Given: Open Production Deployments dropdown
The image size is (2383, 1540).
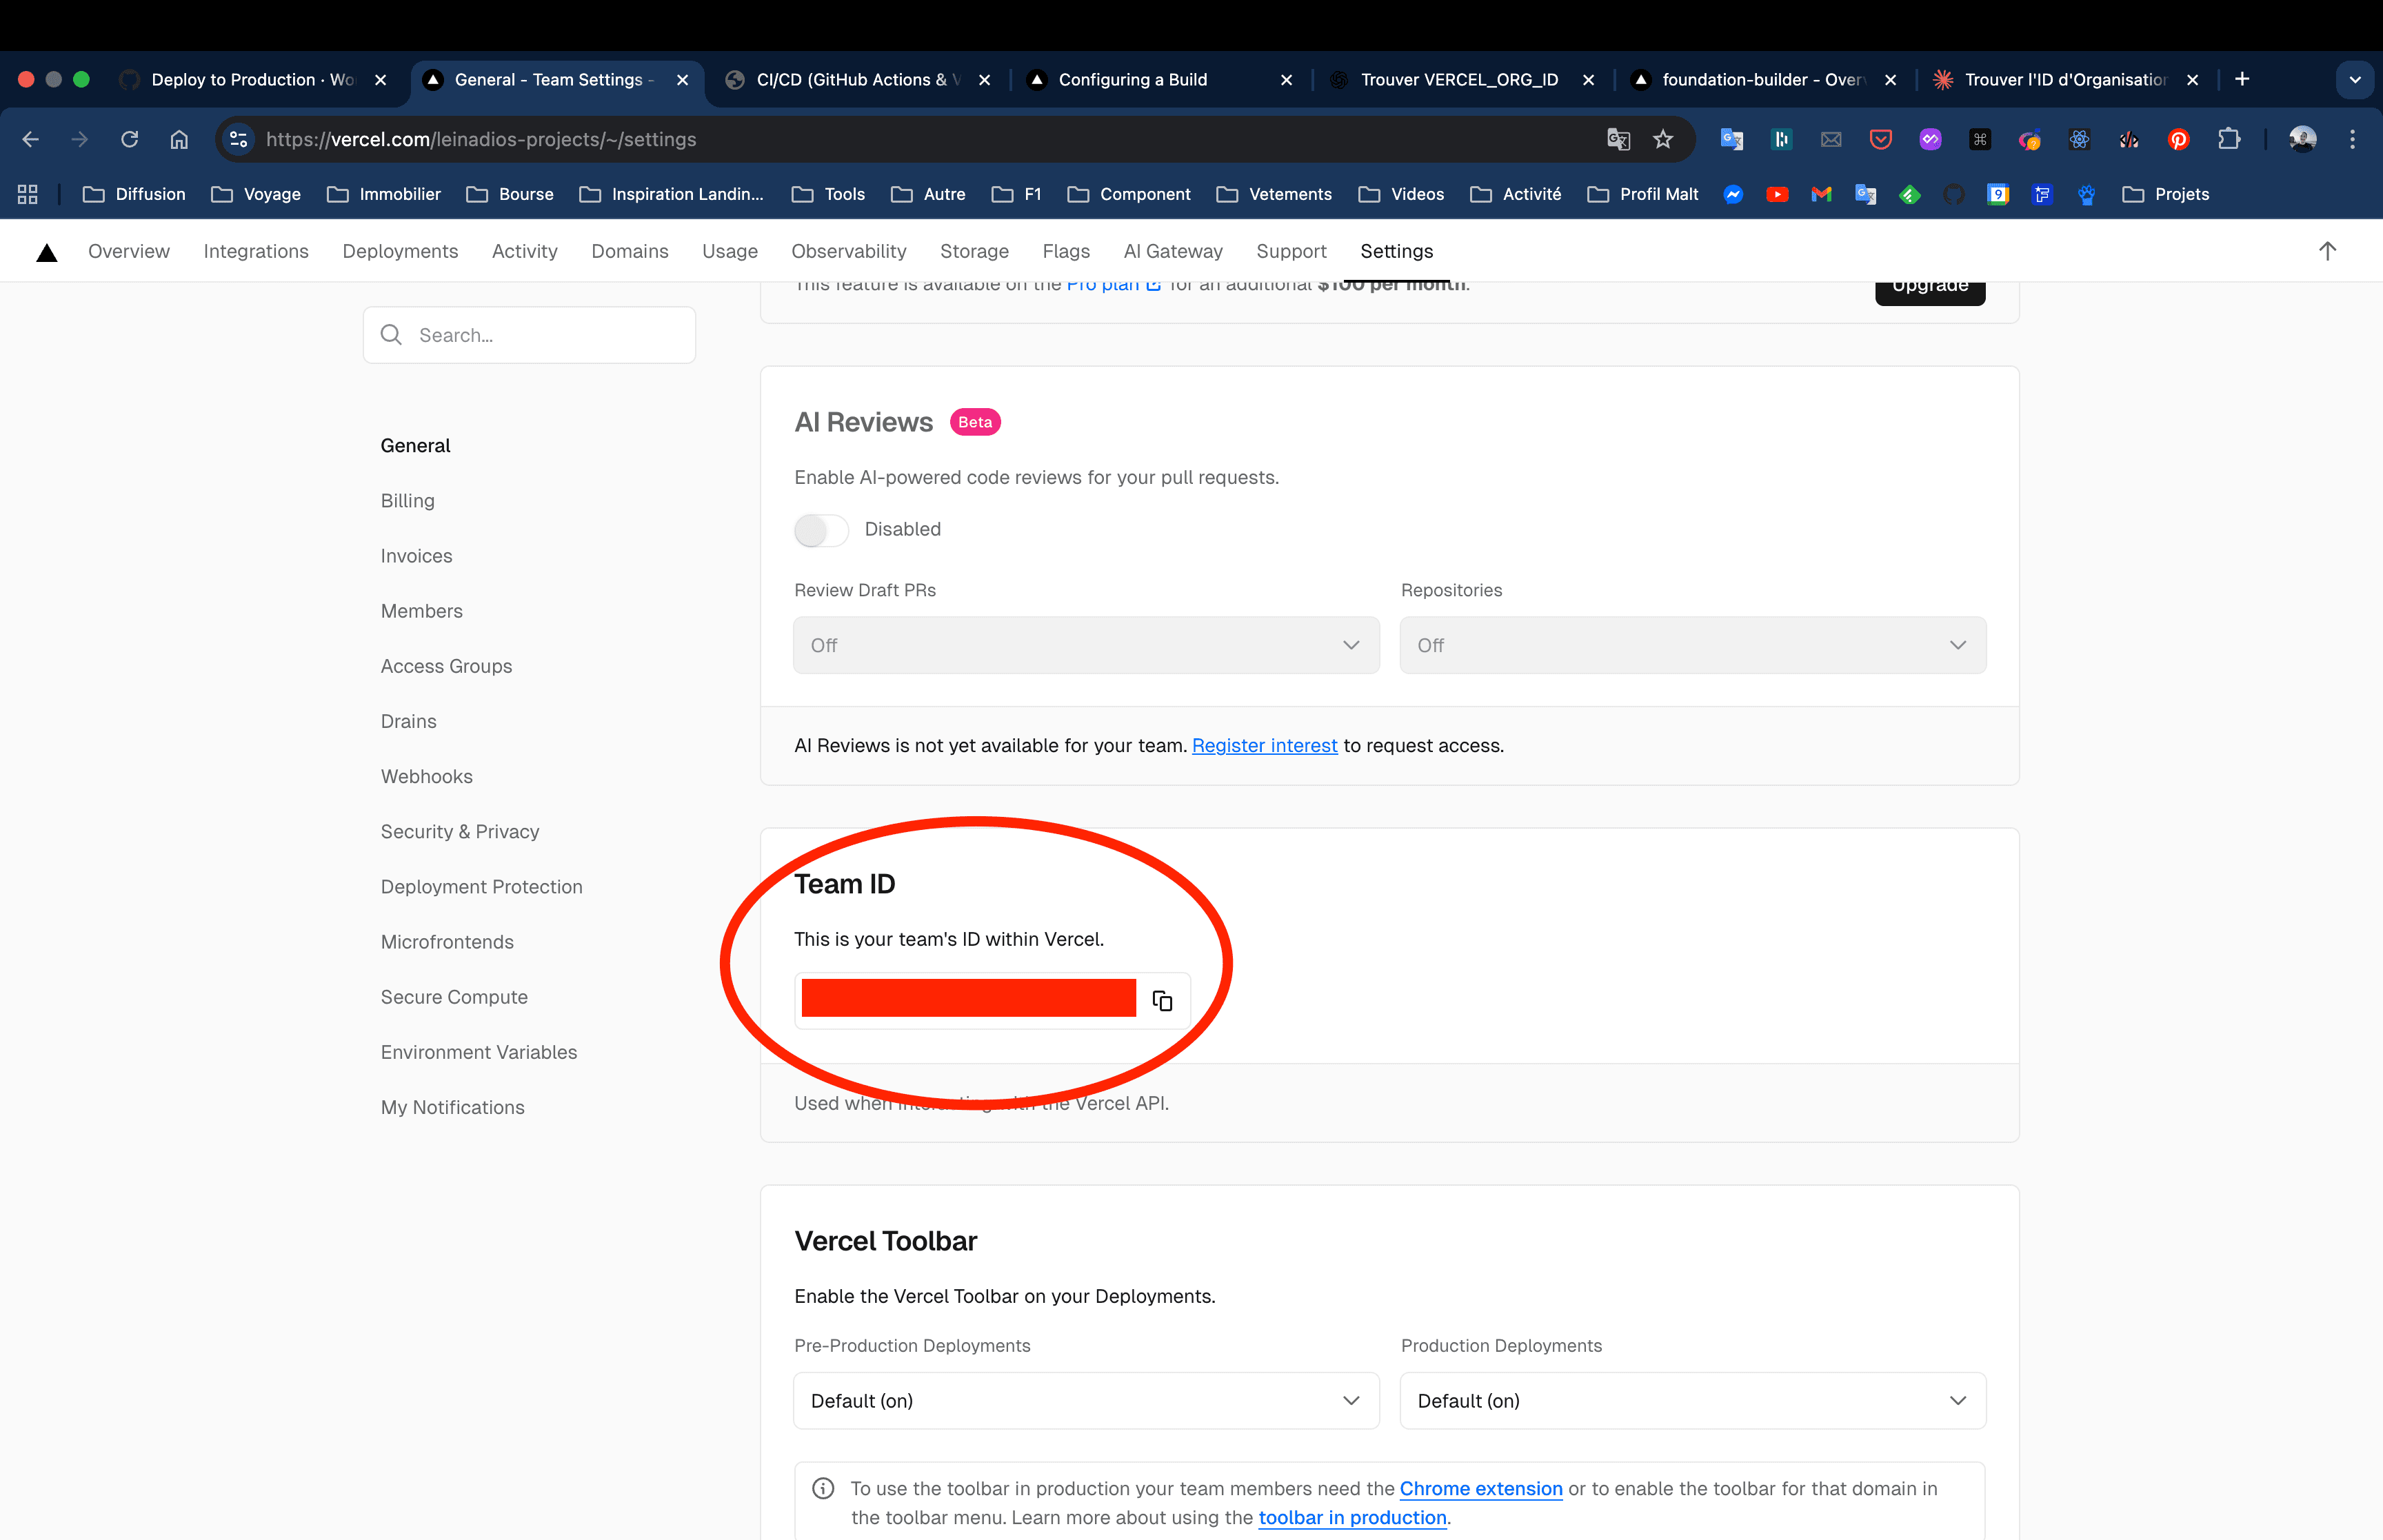Looking at the screenshot, I should click(x=1692, y=1401).
